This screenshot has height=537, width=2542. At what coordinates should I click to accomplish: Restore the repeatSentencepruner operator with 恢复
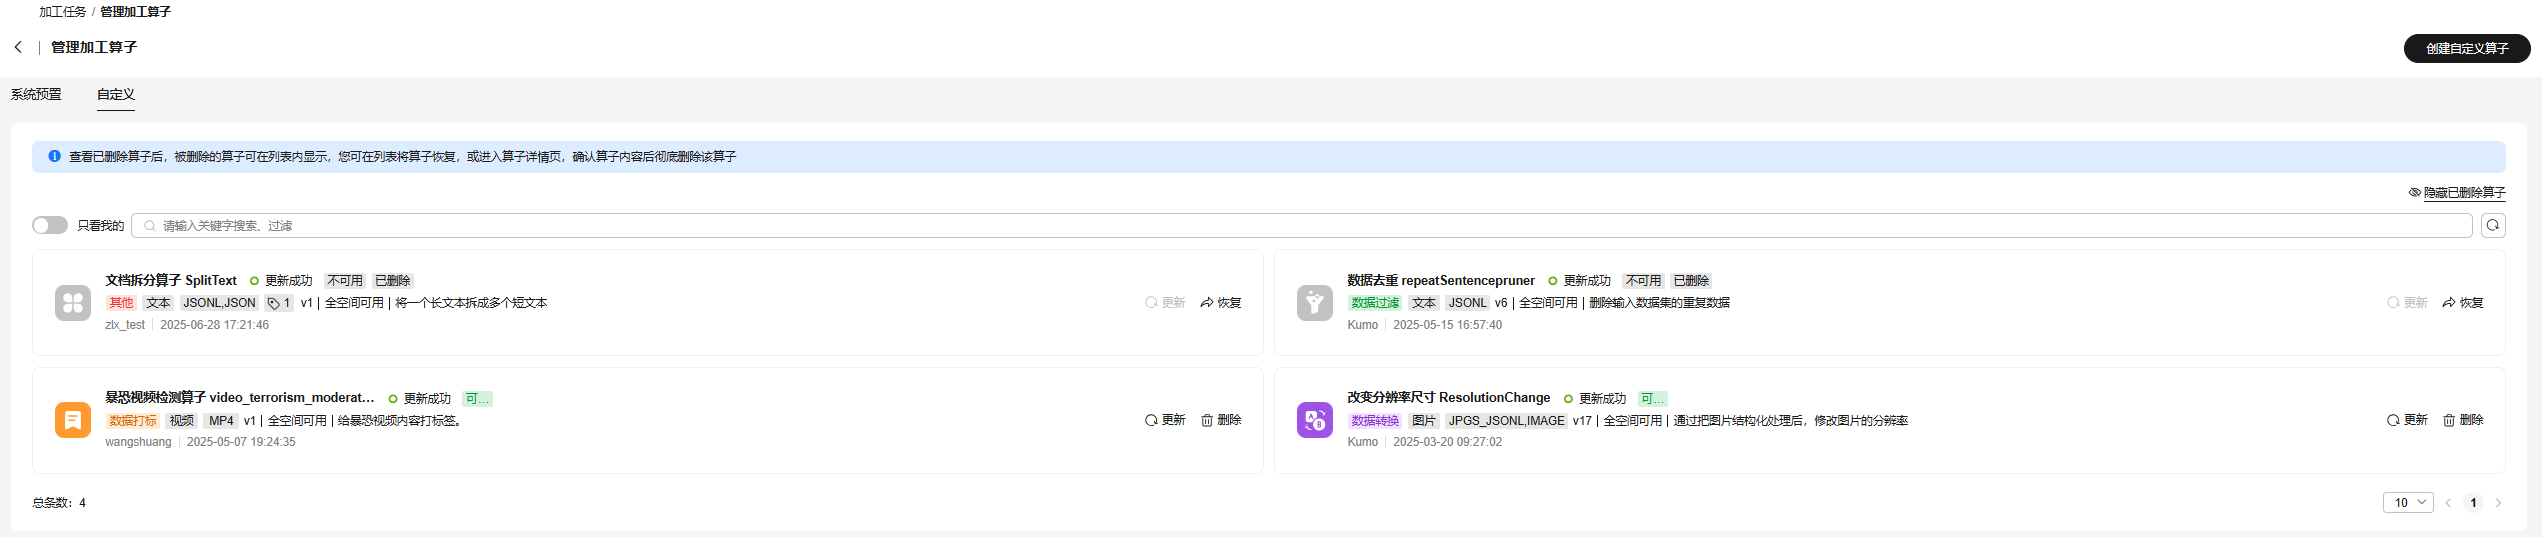2462,303
